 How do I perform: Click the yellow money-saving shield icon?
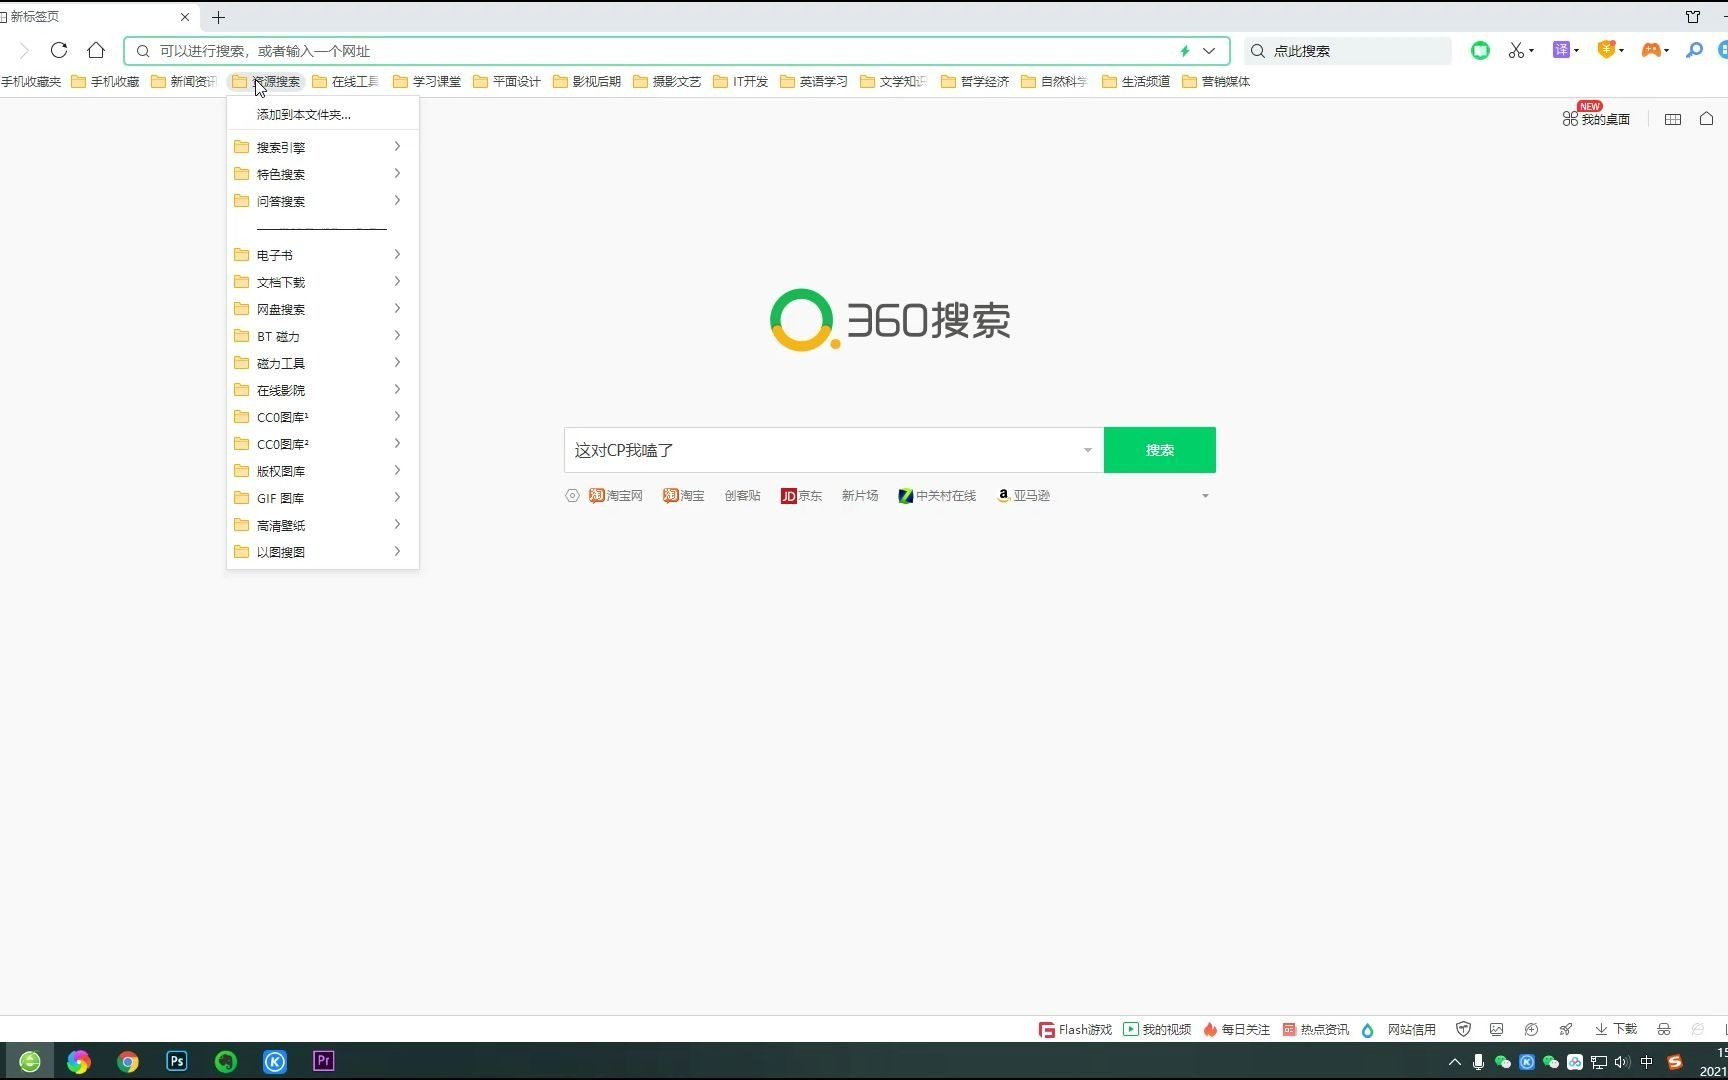[1606, 50]
